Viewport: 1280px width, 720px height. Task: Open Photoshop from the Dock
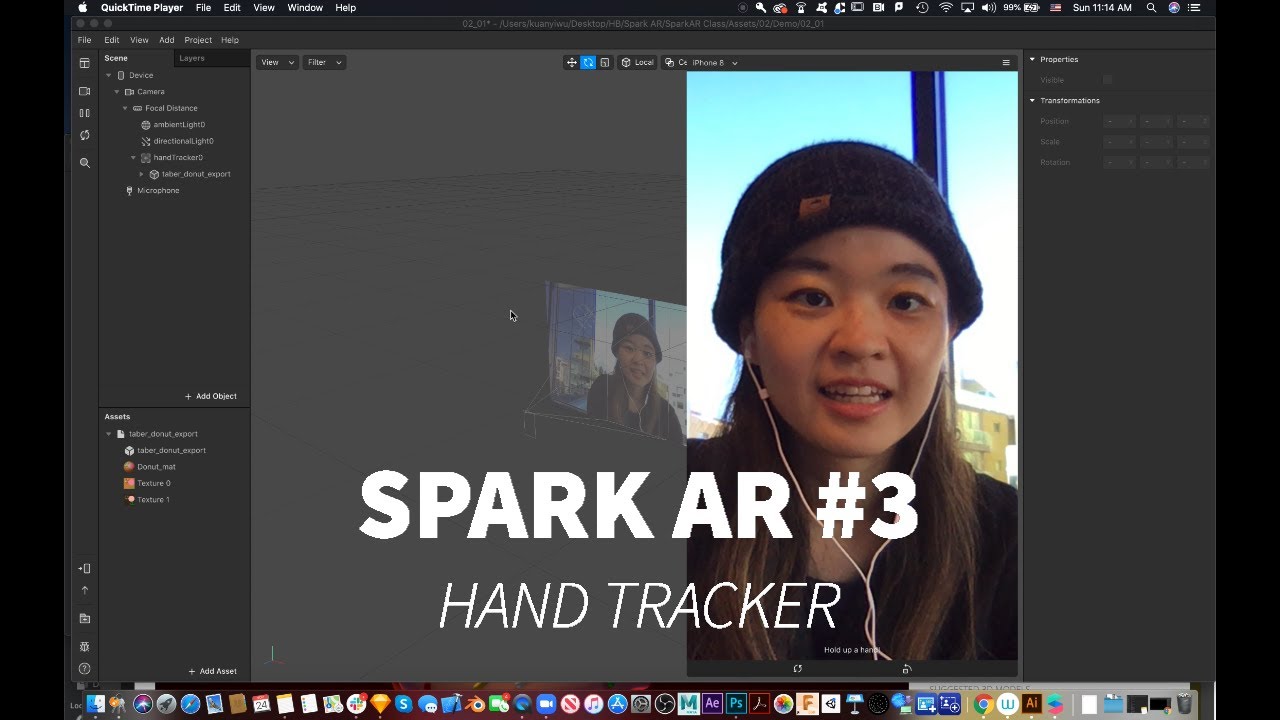pyautogui.click(x=737, y=704)
